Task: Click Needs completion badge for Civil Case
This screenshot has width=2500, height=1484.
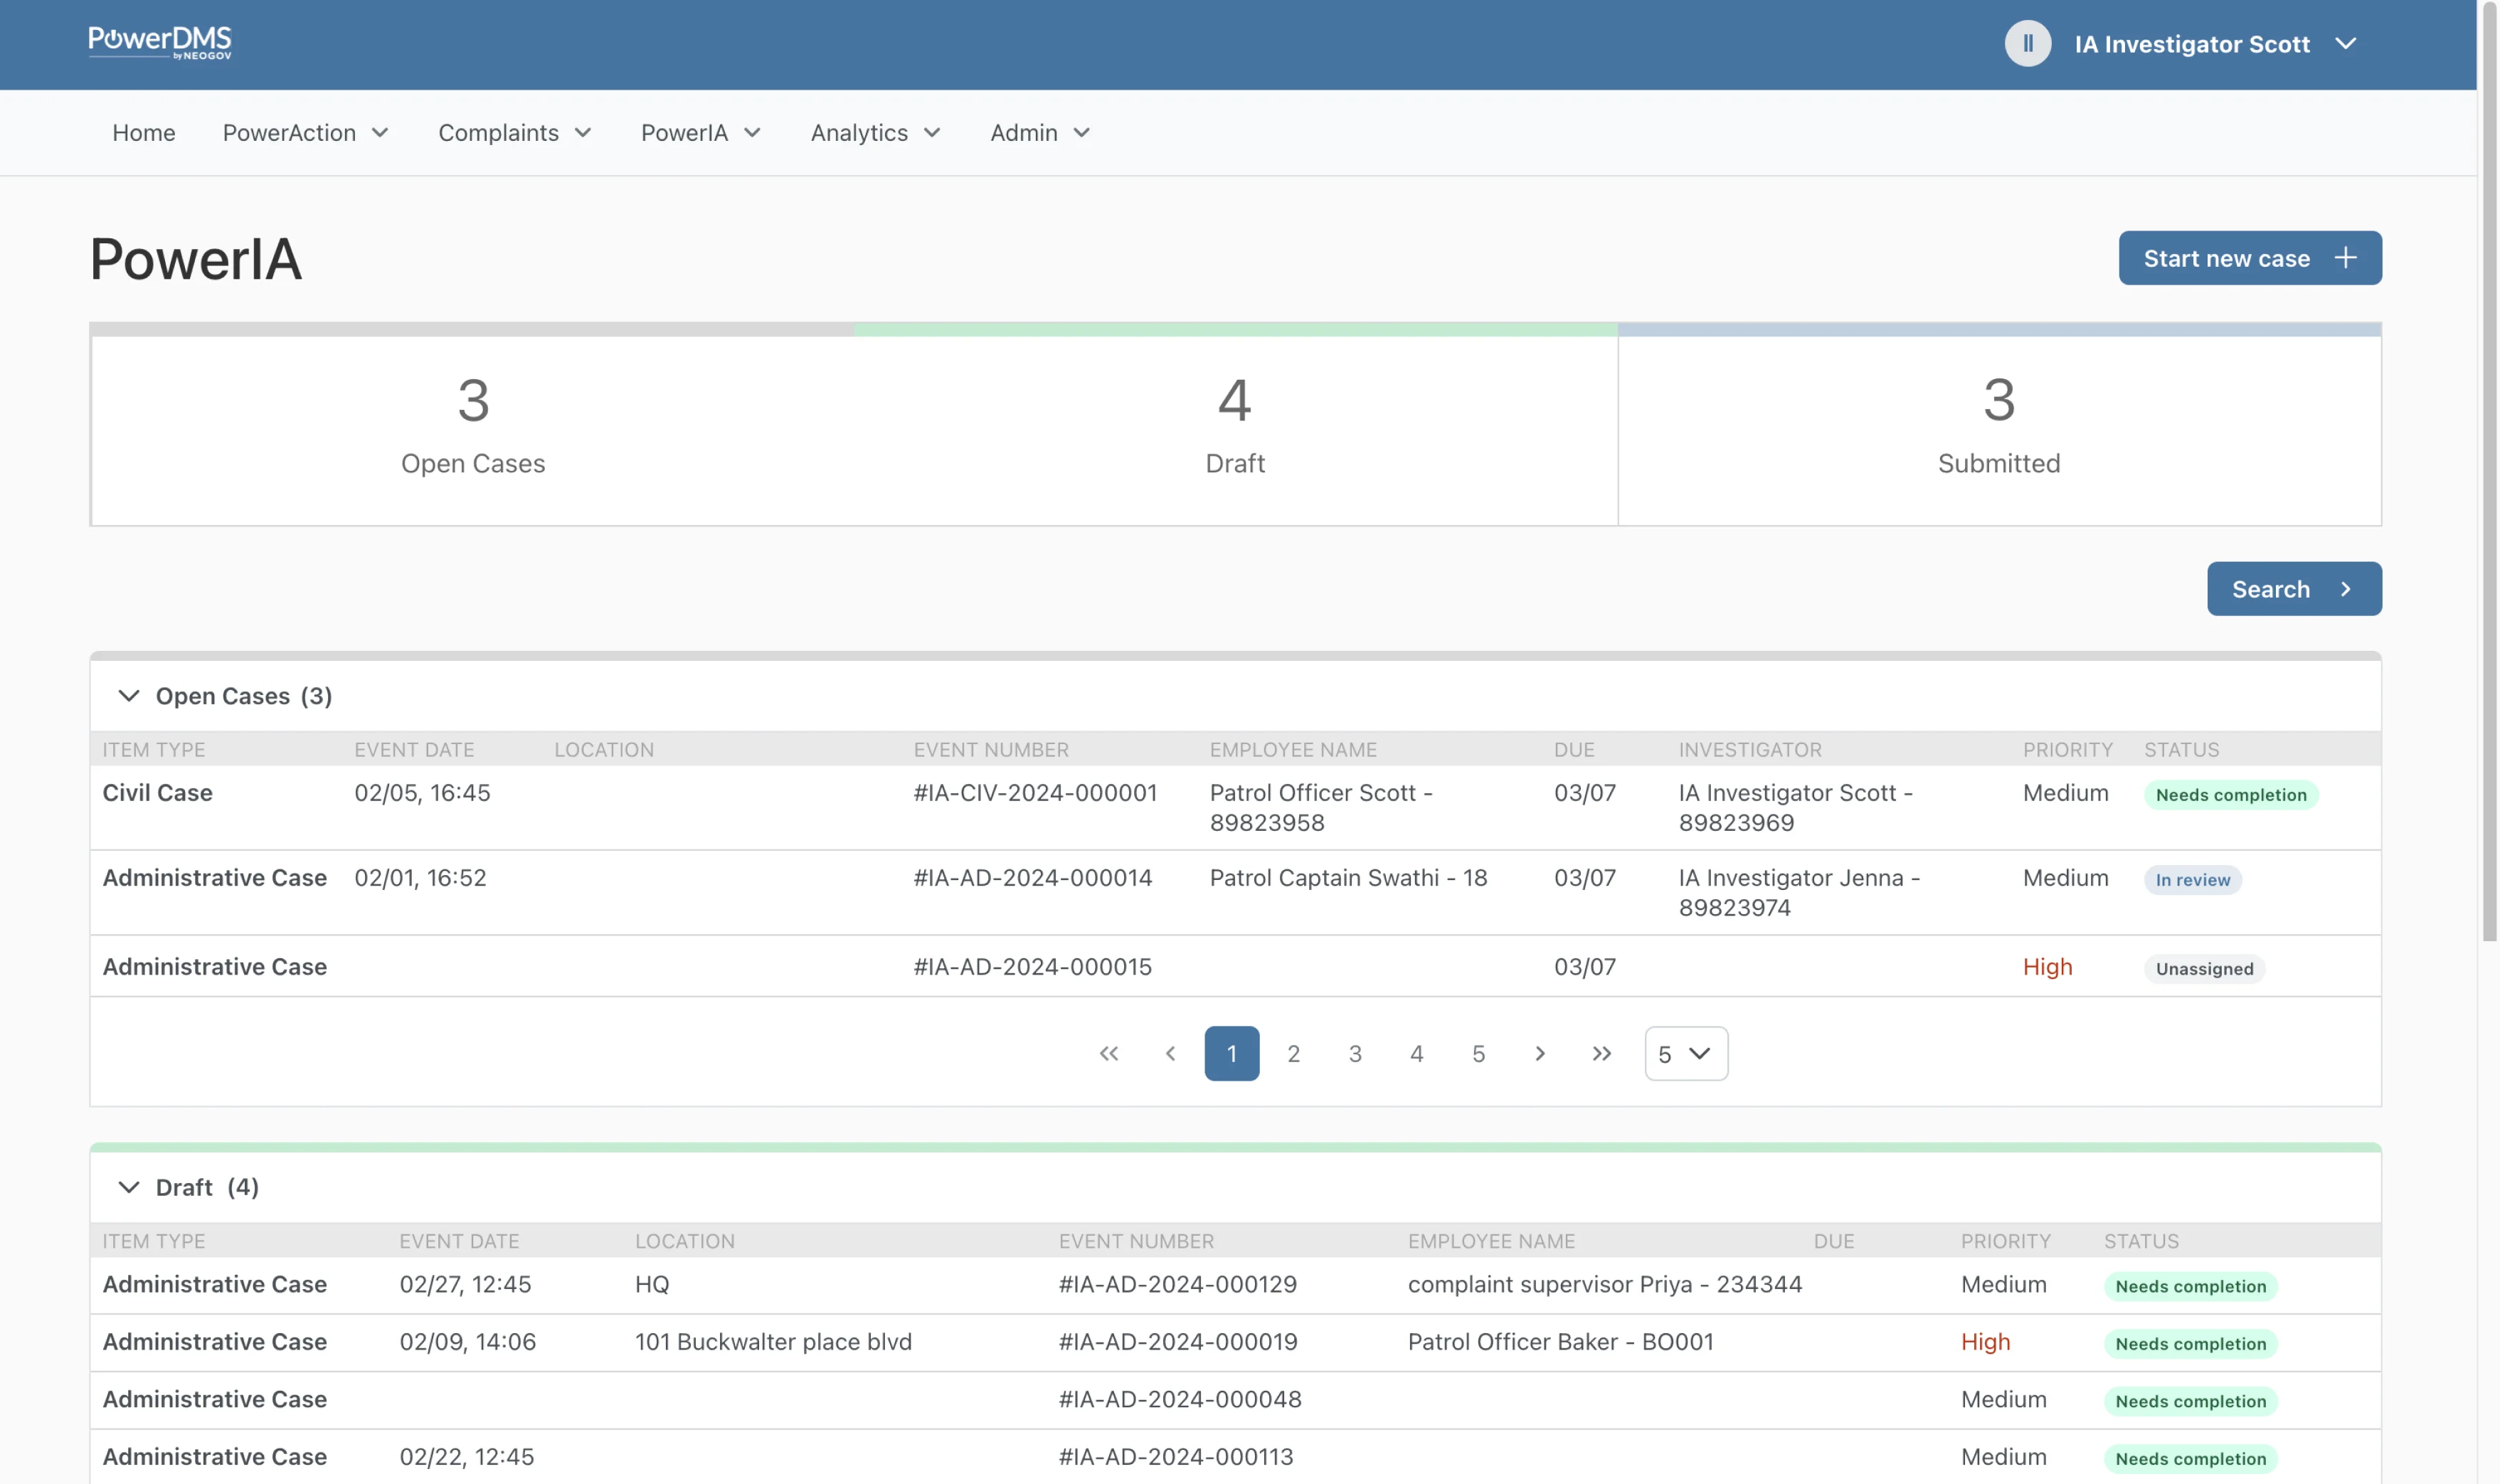Action: coord(2230,794)
